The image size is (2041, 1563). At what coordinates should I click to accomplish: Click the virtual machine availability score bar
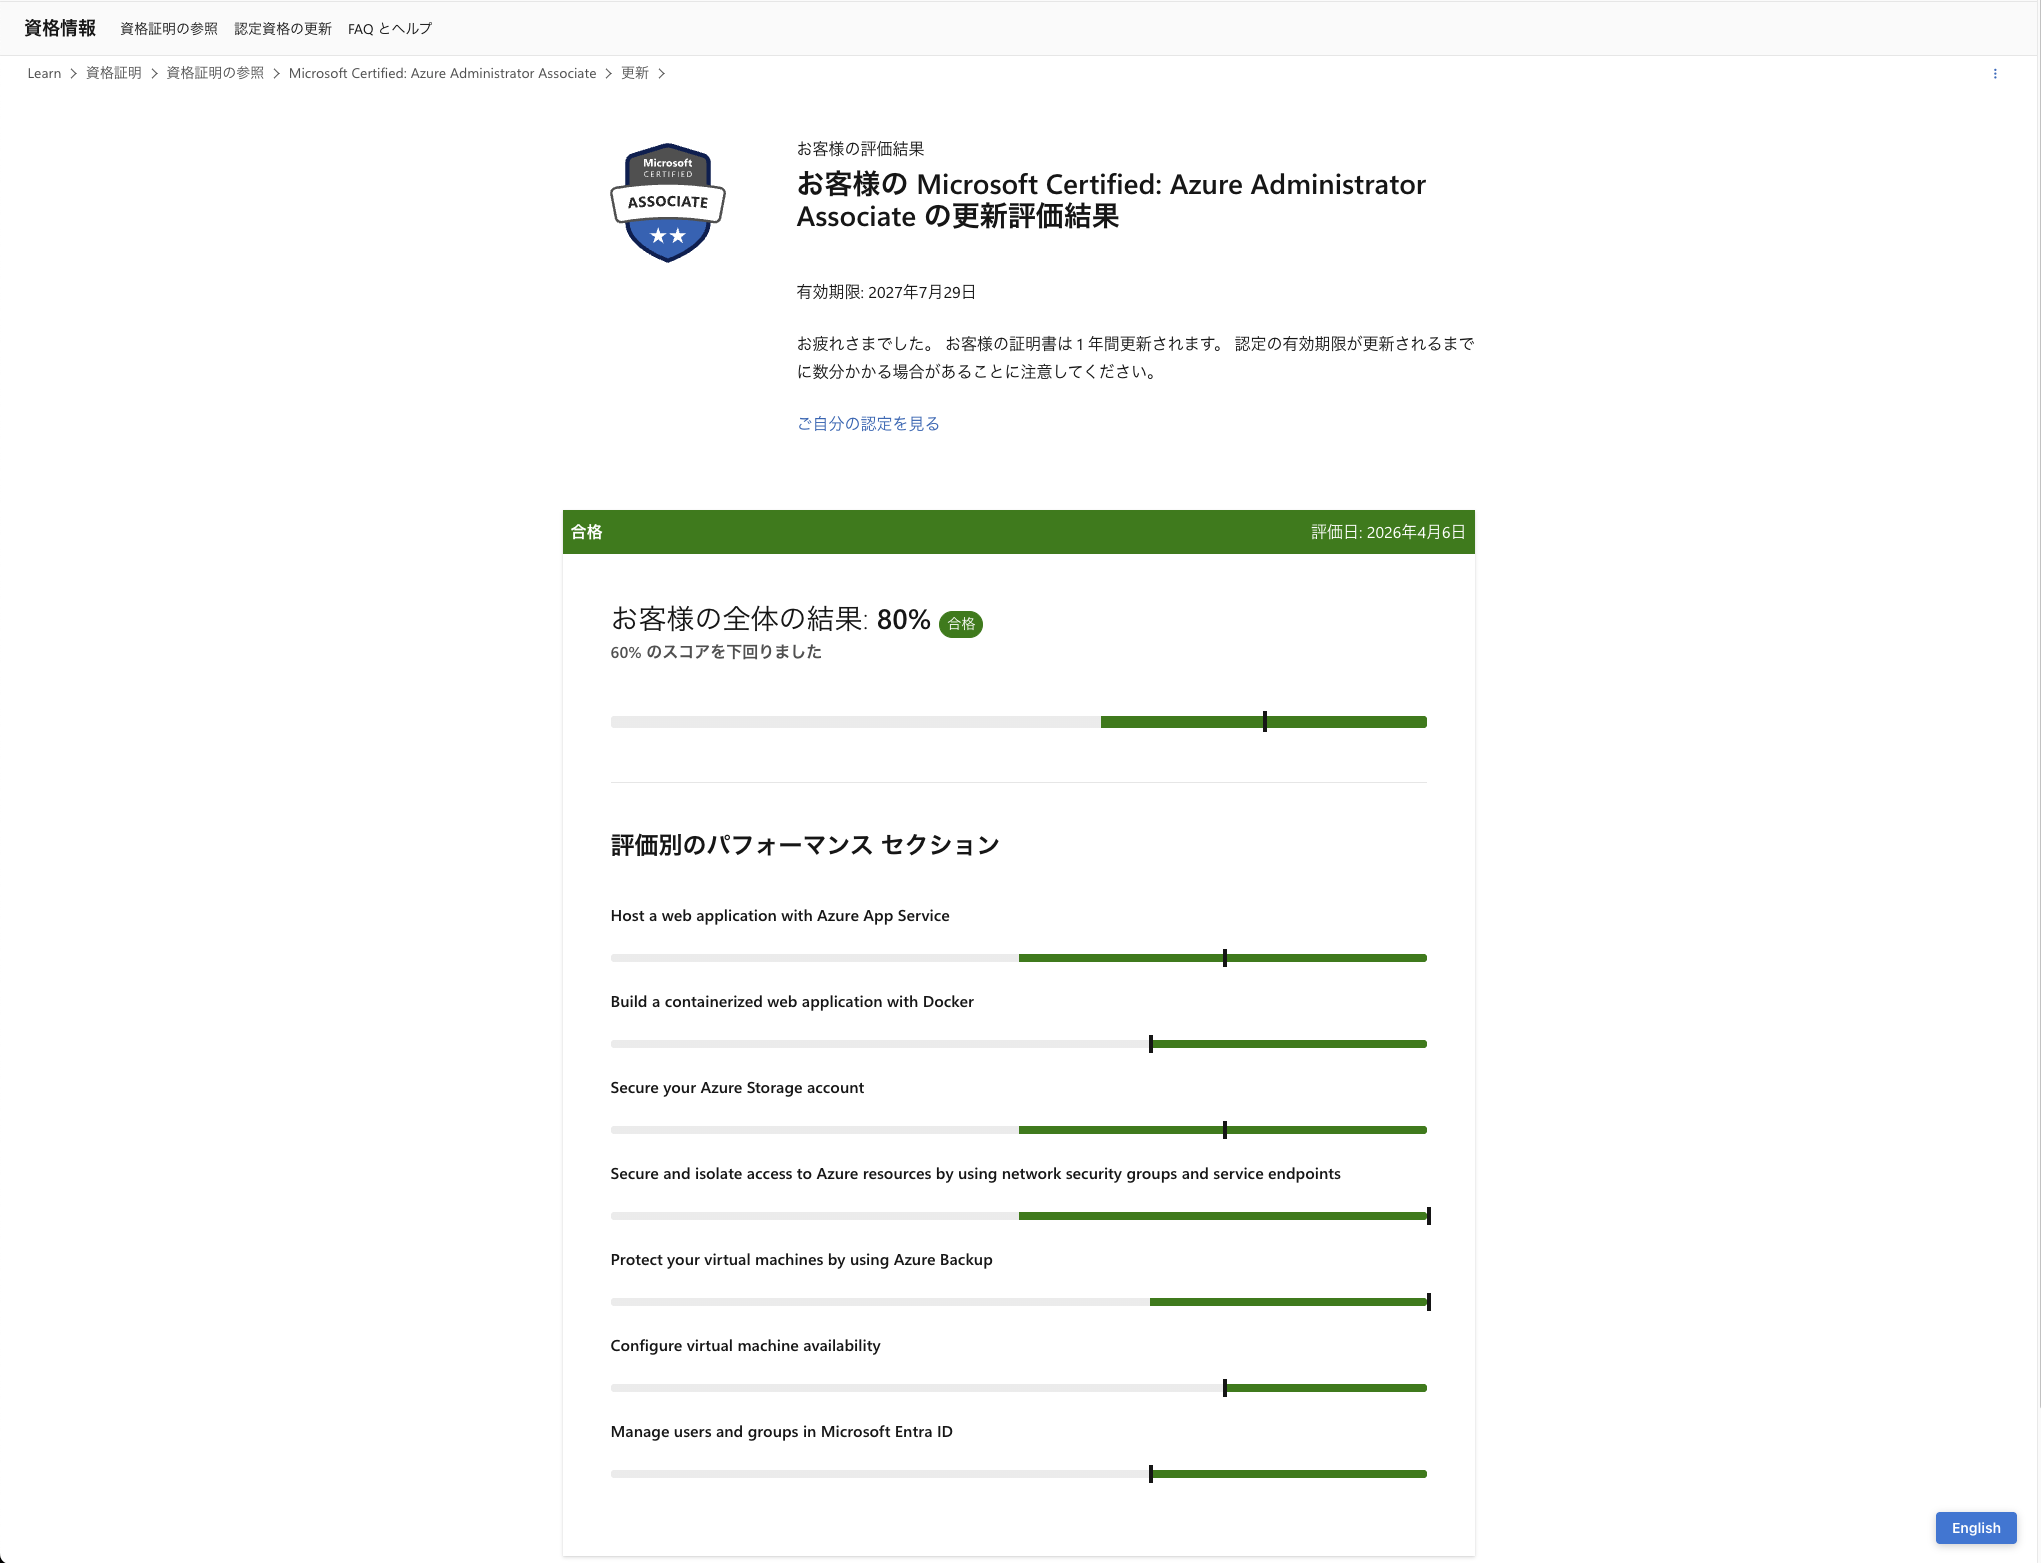pyautogui.click(x=1018, y=1388)
